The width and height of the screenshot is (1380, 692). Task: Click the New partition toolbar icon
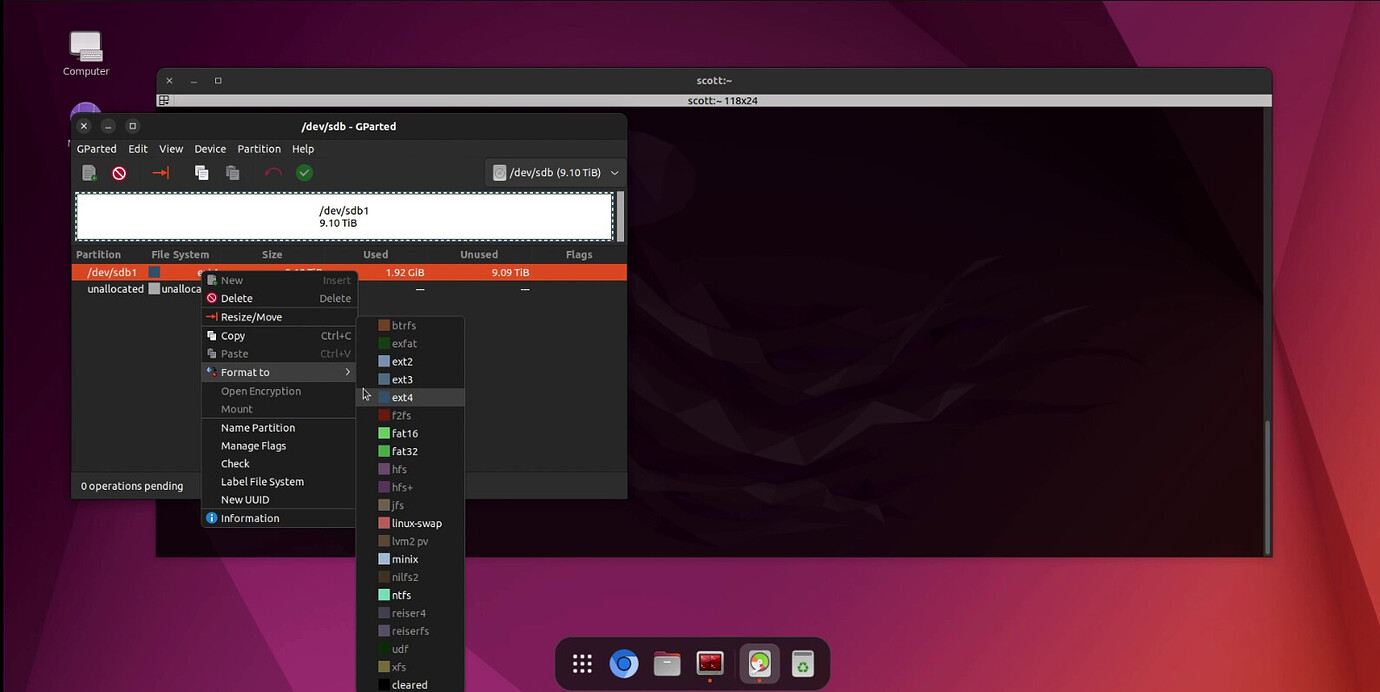[x=89, y=173]
